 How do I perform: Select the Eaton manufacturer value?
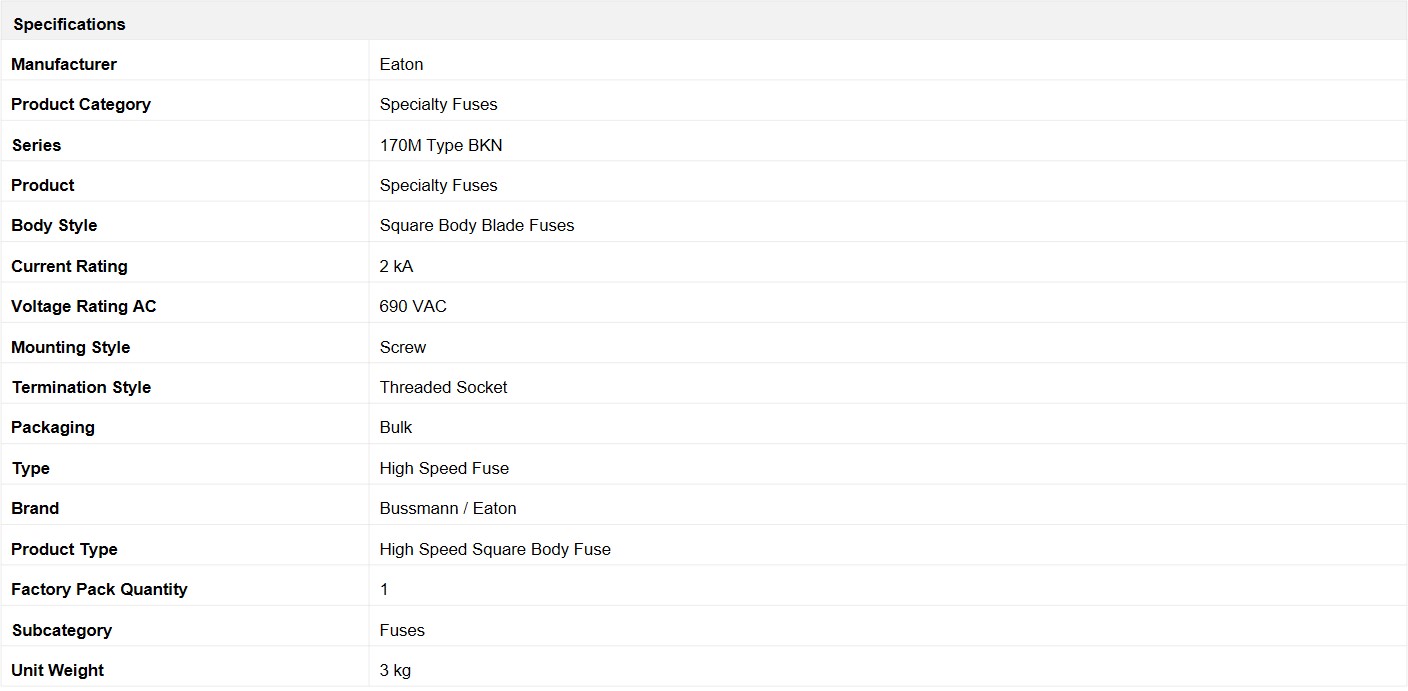pos(401,64)
